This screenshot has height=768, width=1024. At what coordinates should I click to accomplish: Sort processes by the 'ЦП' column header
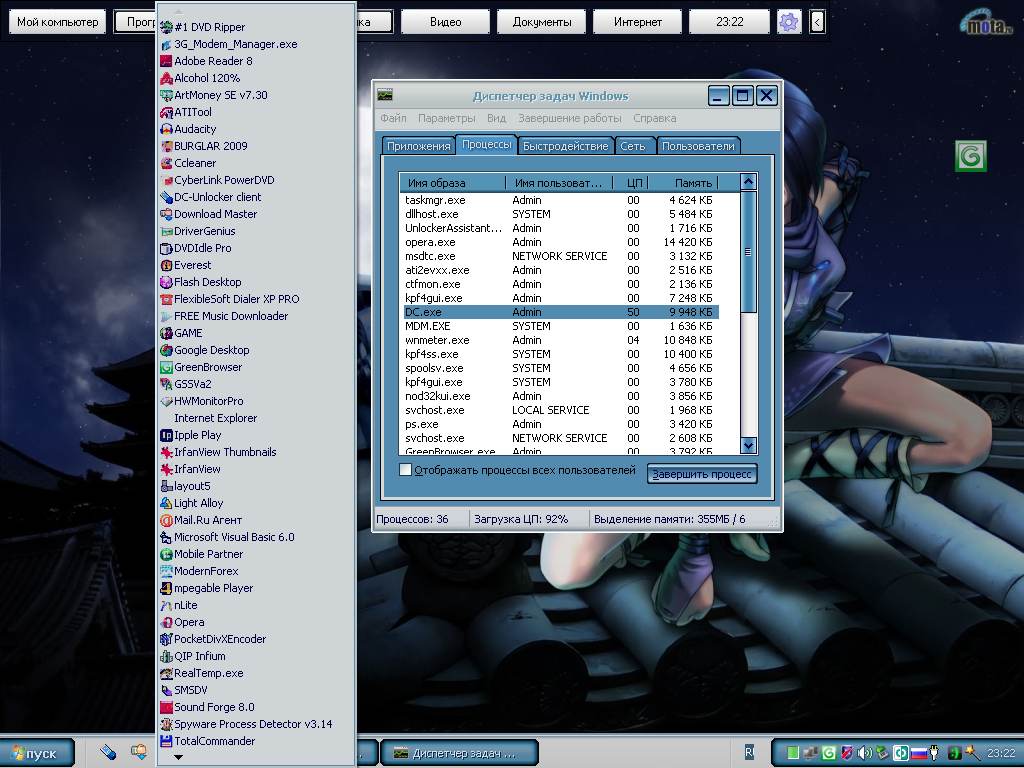631,183
